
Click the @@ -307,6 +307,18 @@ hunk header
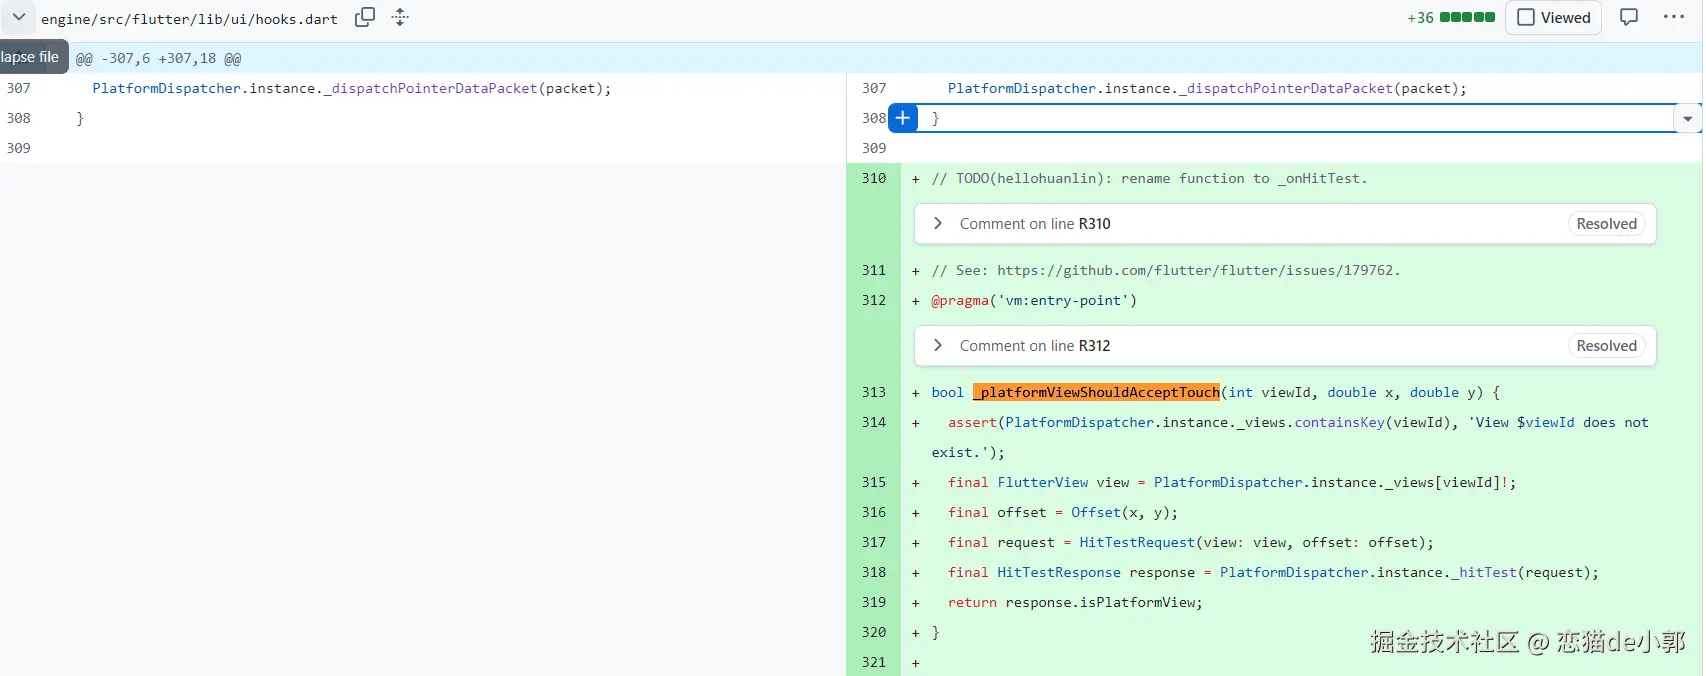click(159, 59)
